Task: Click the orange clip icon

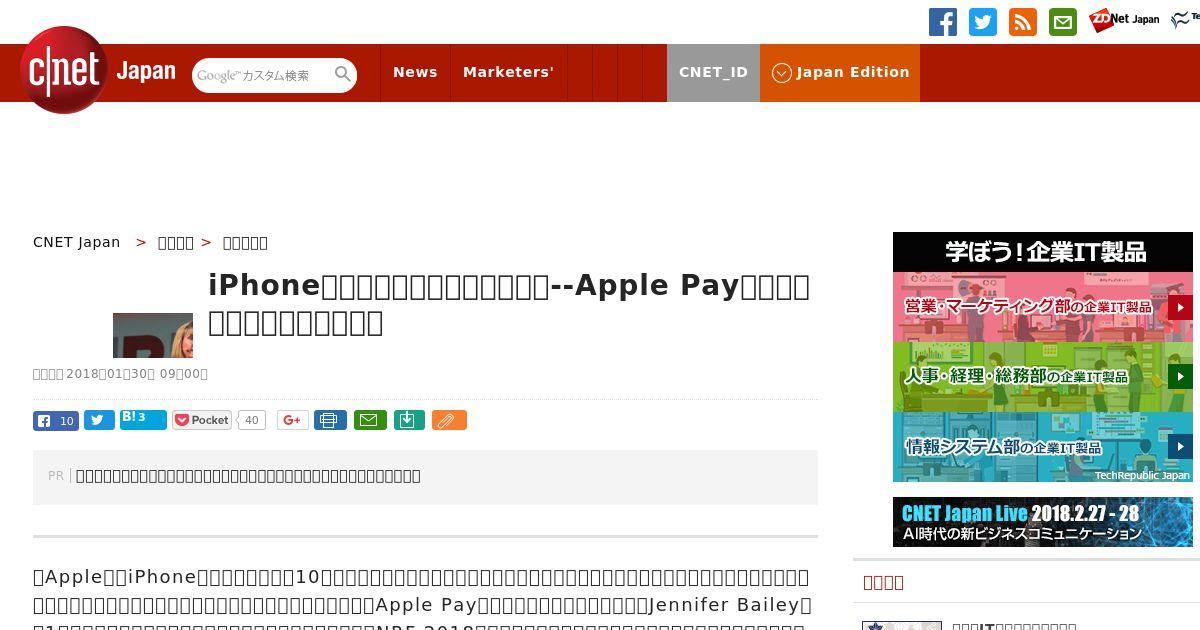Action: 449,420
